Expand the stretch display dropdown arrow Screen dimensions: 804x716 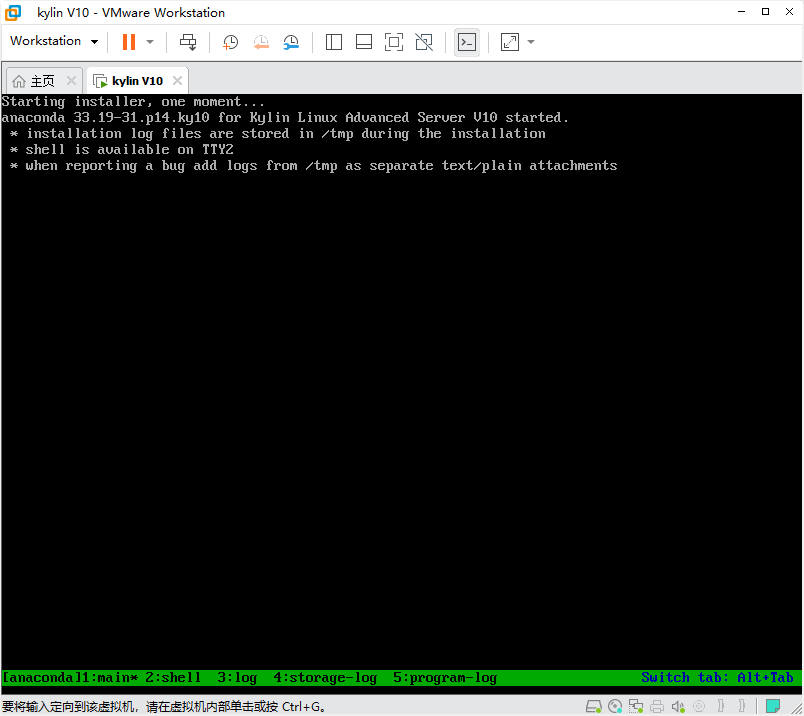tap(531, 42)
